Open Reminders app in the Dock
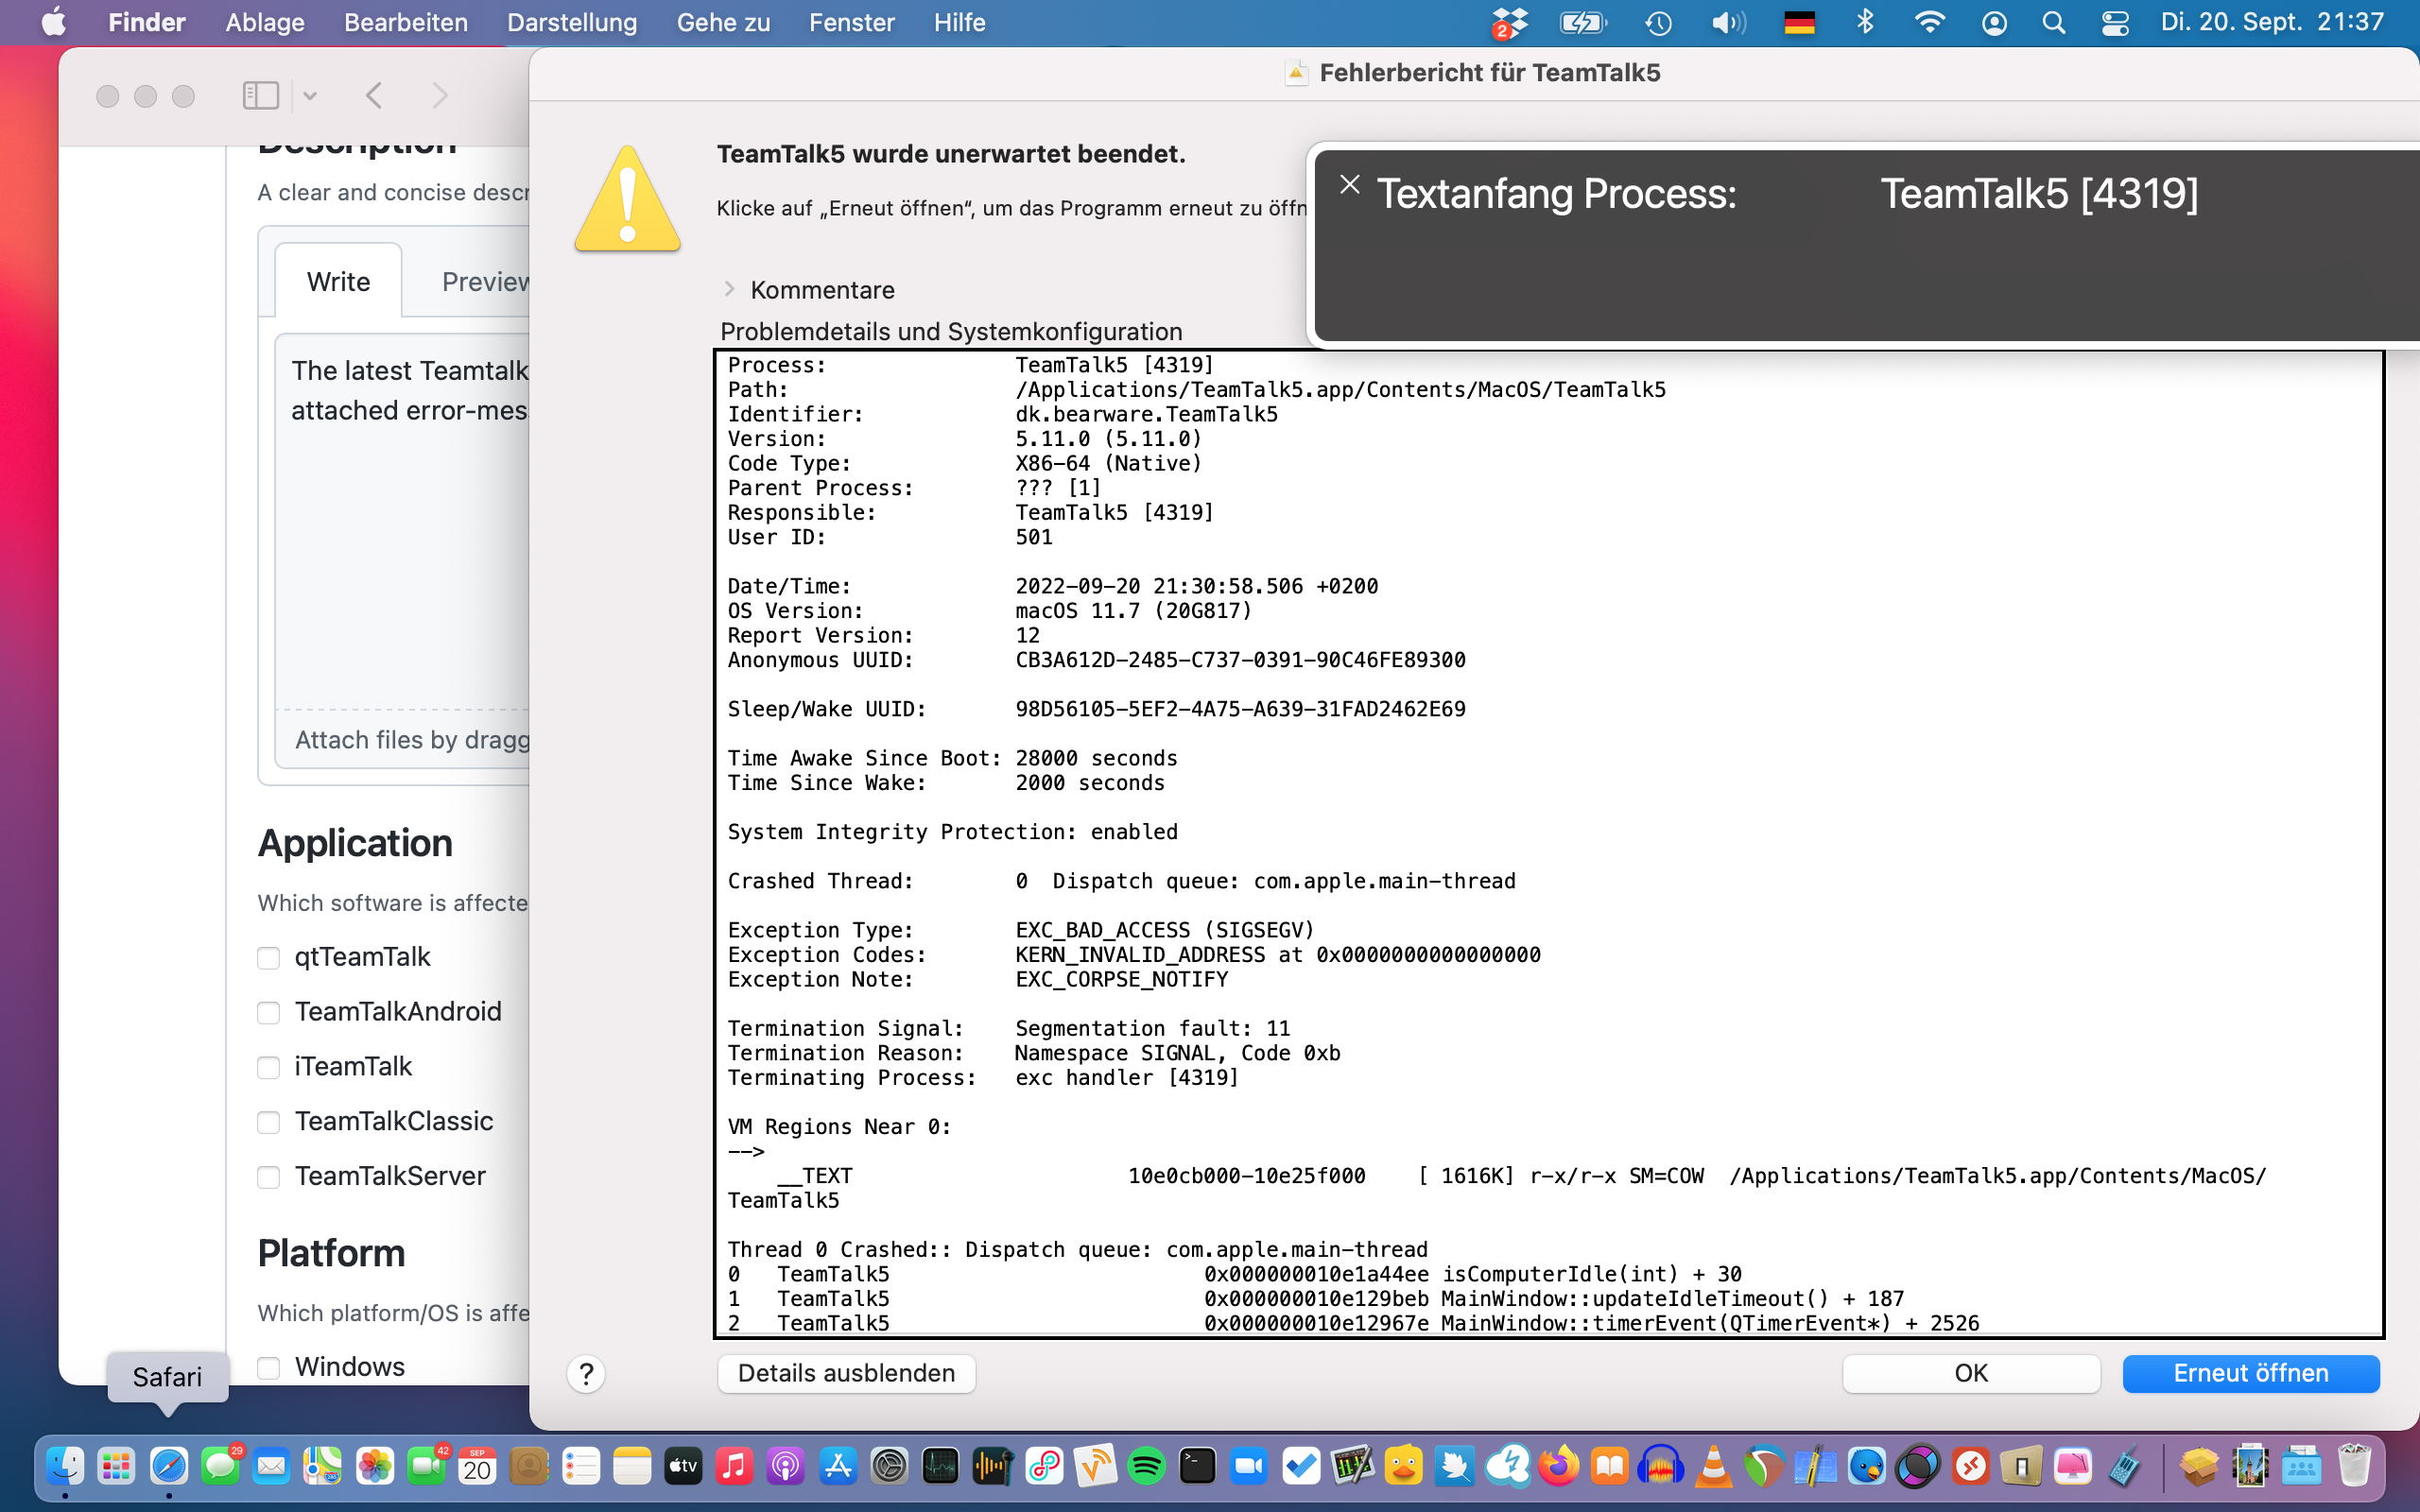This screenshot has width=2420, height=1512. [x=580, y=1467]
